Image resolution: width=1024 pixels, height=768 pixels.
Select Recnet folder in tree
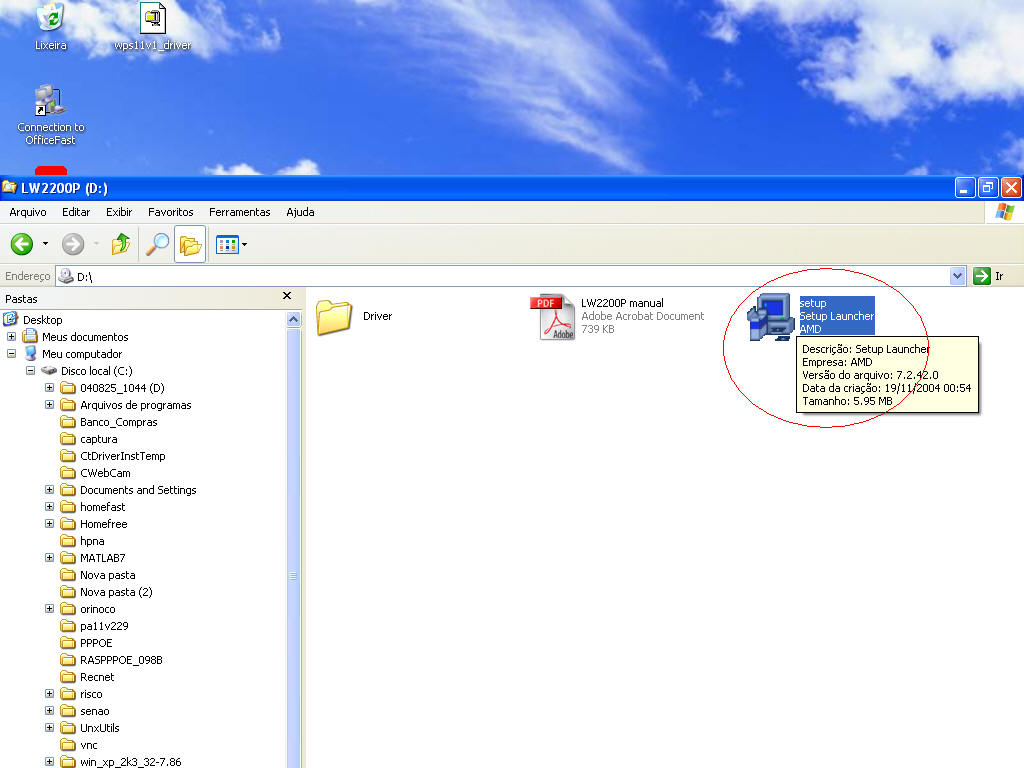(x=97, y=677)
